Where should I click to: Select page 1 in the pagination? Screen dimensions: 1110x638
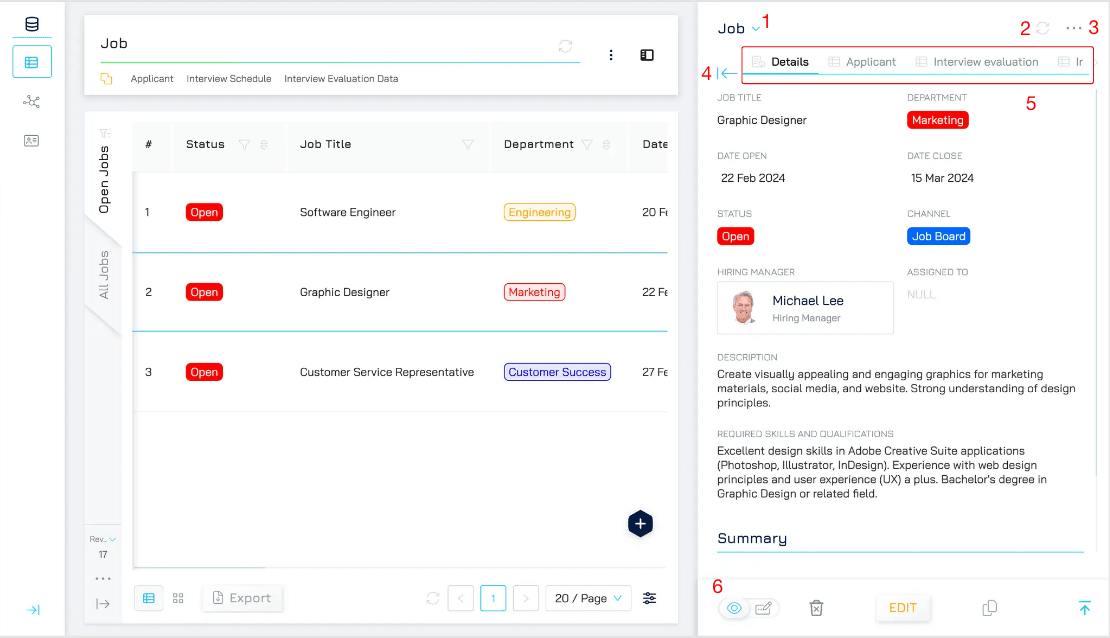point(493,598)
